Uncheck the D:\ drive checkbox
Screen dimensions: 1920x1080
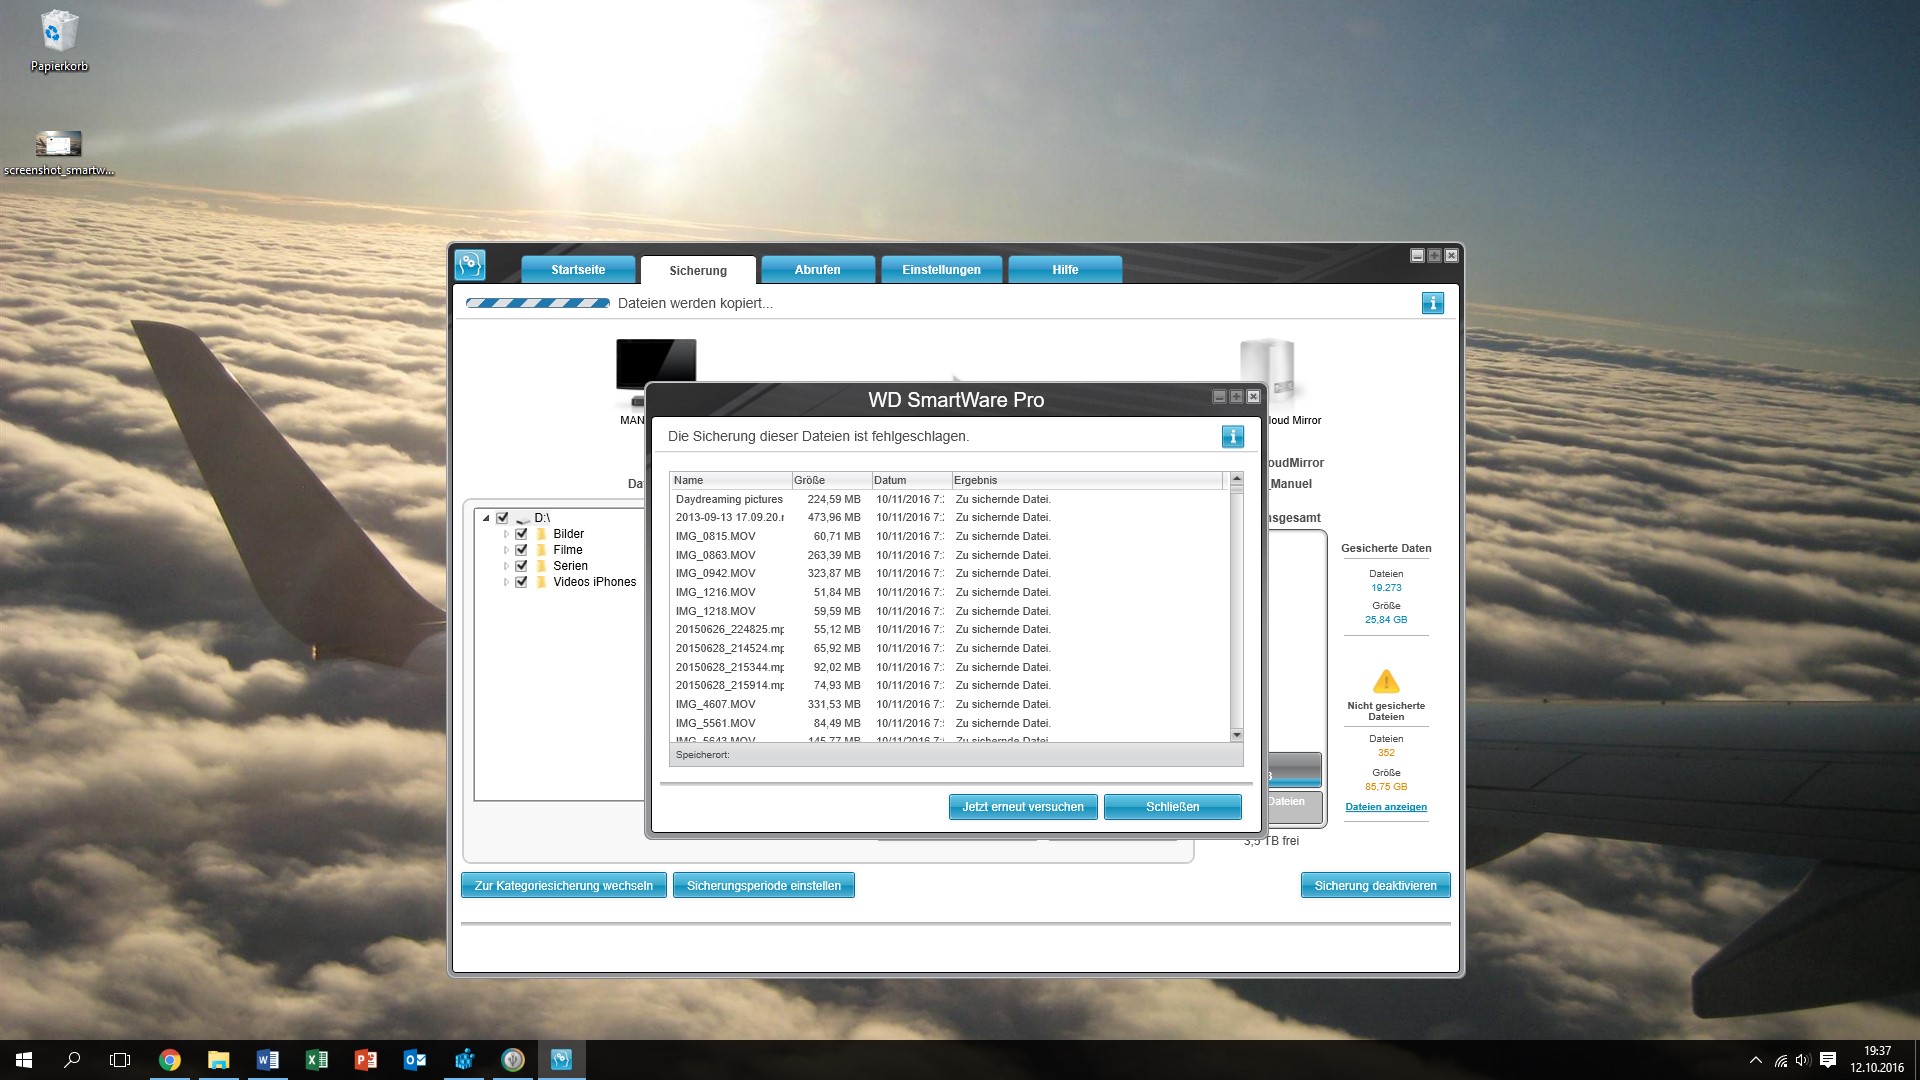click(x=502, y=518)
